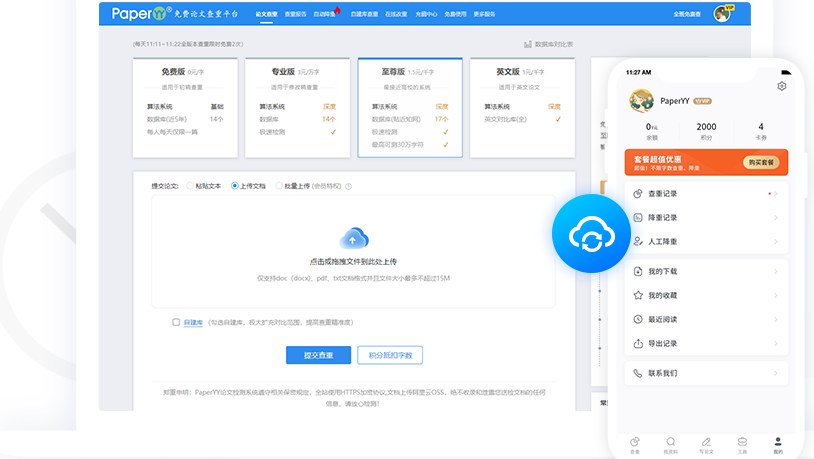Open 我的下载 icon in phone list

638,272
